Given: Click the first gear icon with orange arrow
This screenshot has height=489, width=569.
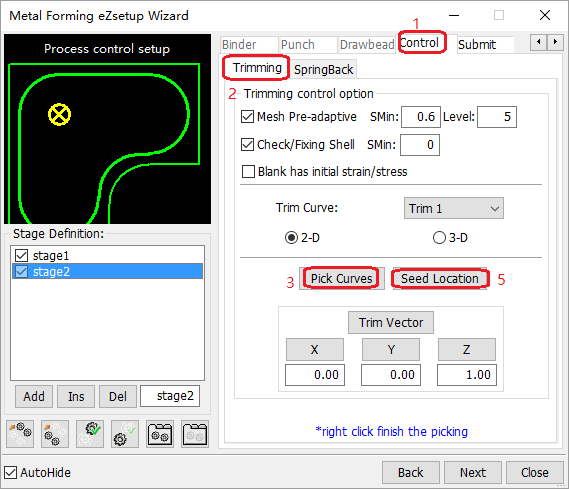Looking at the screenshot, I should click(x=20, y=434).
